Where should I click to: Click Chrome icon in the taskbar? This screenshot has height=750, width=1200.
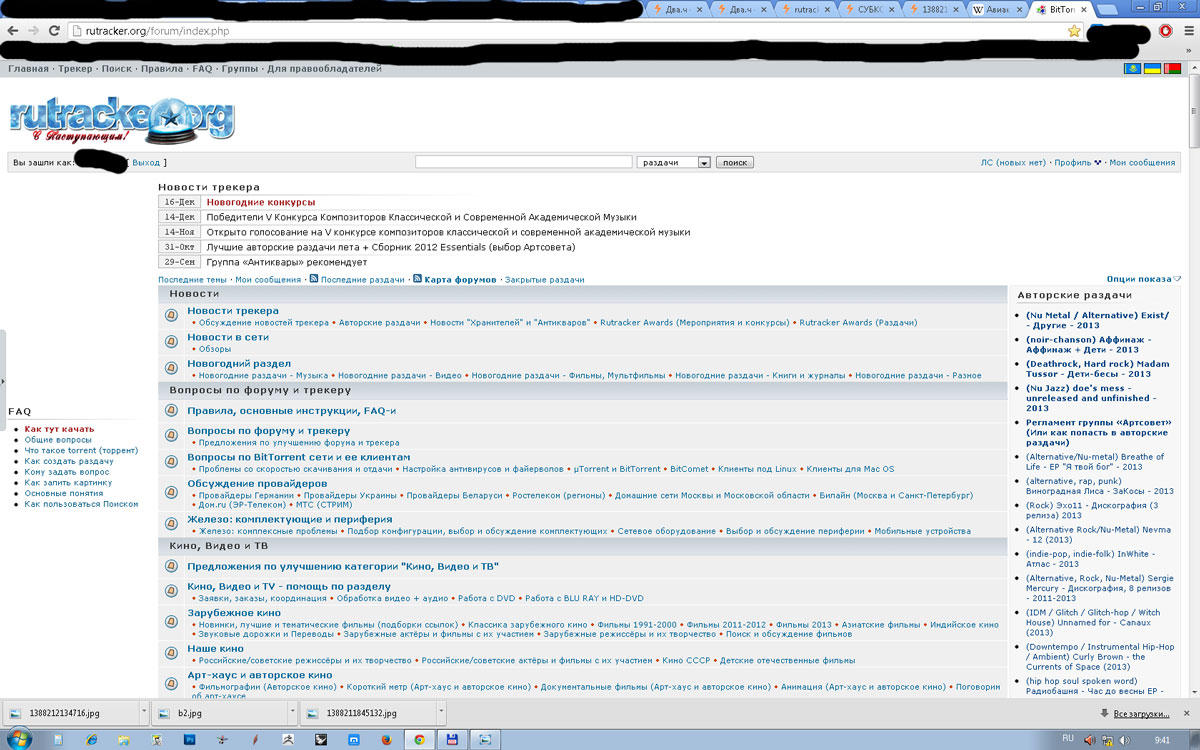pos(419,739)
